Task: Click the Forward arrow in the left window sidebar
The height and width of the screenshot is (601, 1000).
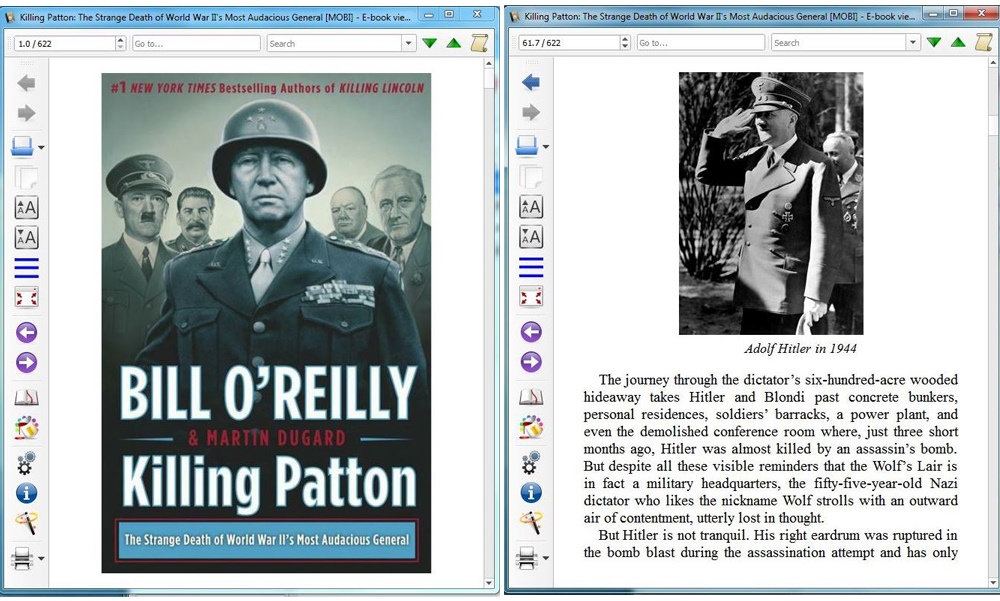Action: tap(26, 114)
